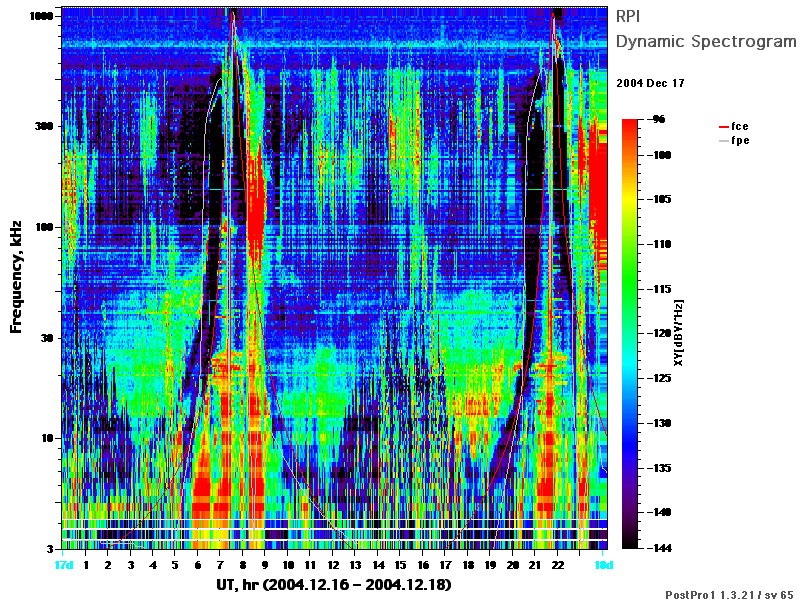The height and width of the screenshot is (600, 800).
Task: Click the 18d end marker on time axis
Action: (x=604, y=565)
